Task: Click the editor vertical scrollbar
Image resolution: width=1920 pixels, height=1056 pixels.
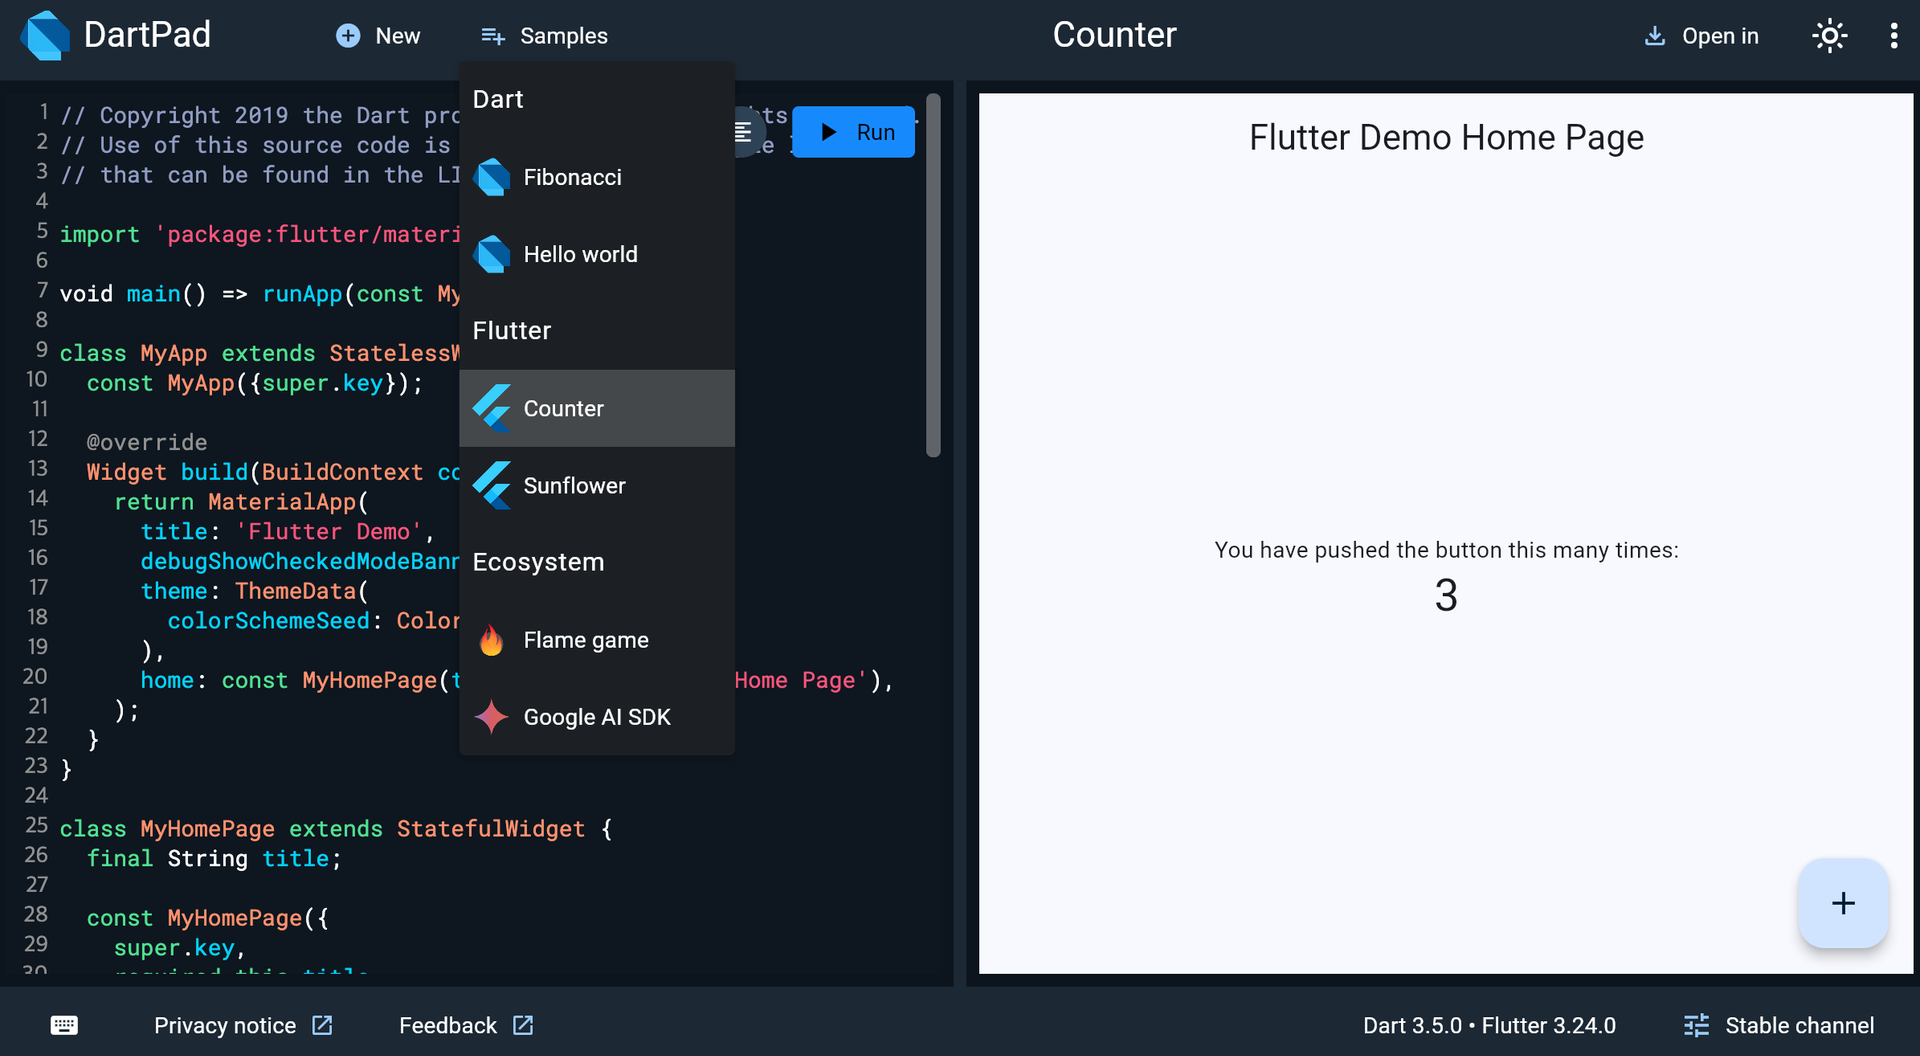Action: [933, 275]
